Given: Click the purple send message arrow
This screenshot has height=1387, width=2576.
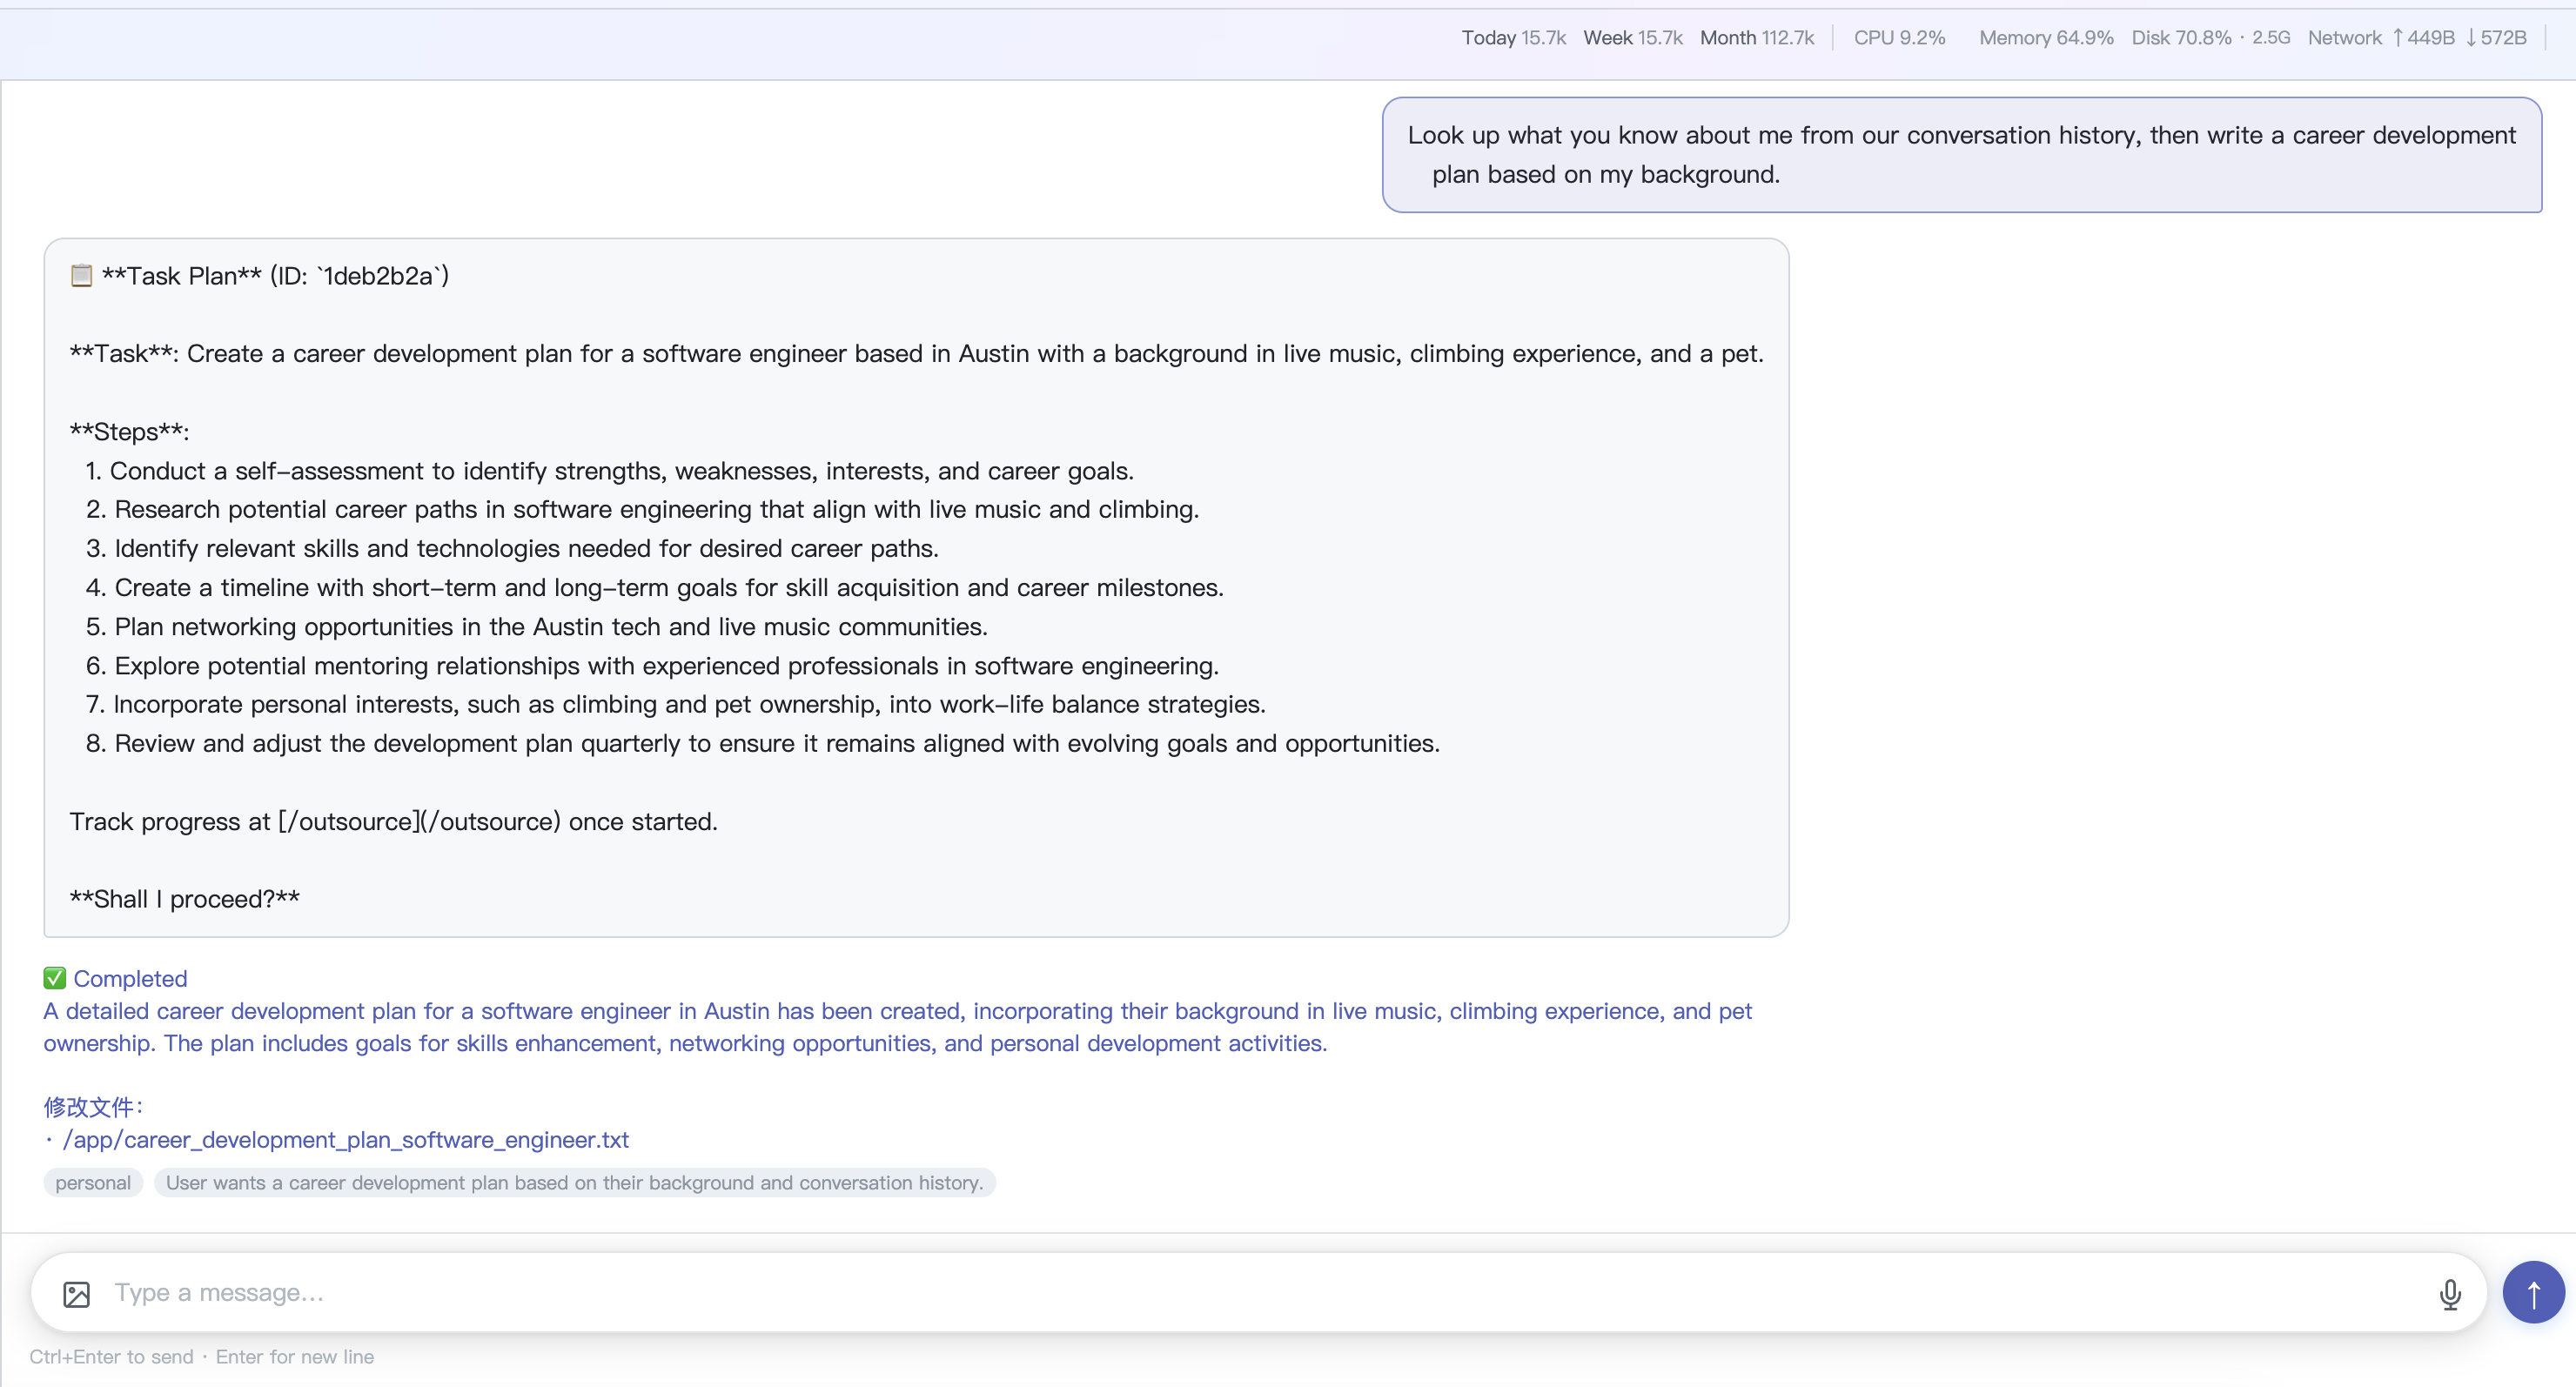Looking at the screenshot, I should pos(2534,1292).
